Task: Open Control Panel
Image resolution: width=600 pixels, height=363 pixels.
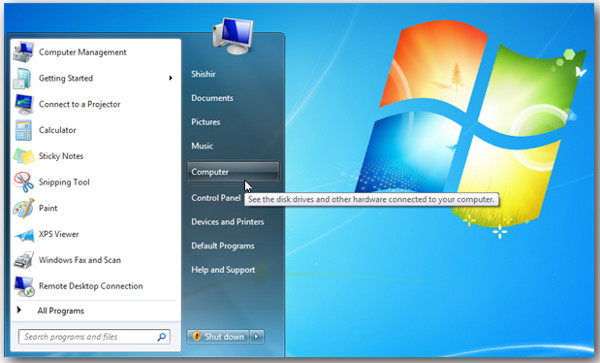Action: 216,198
